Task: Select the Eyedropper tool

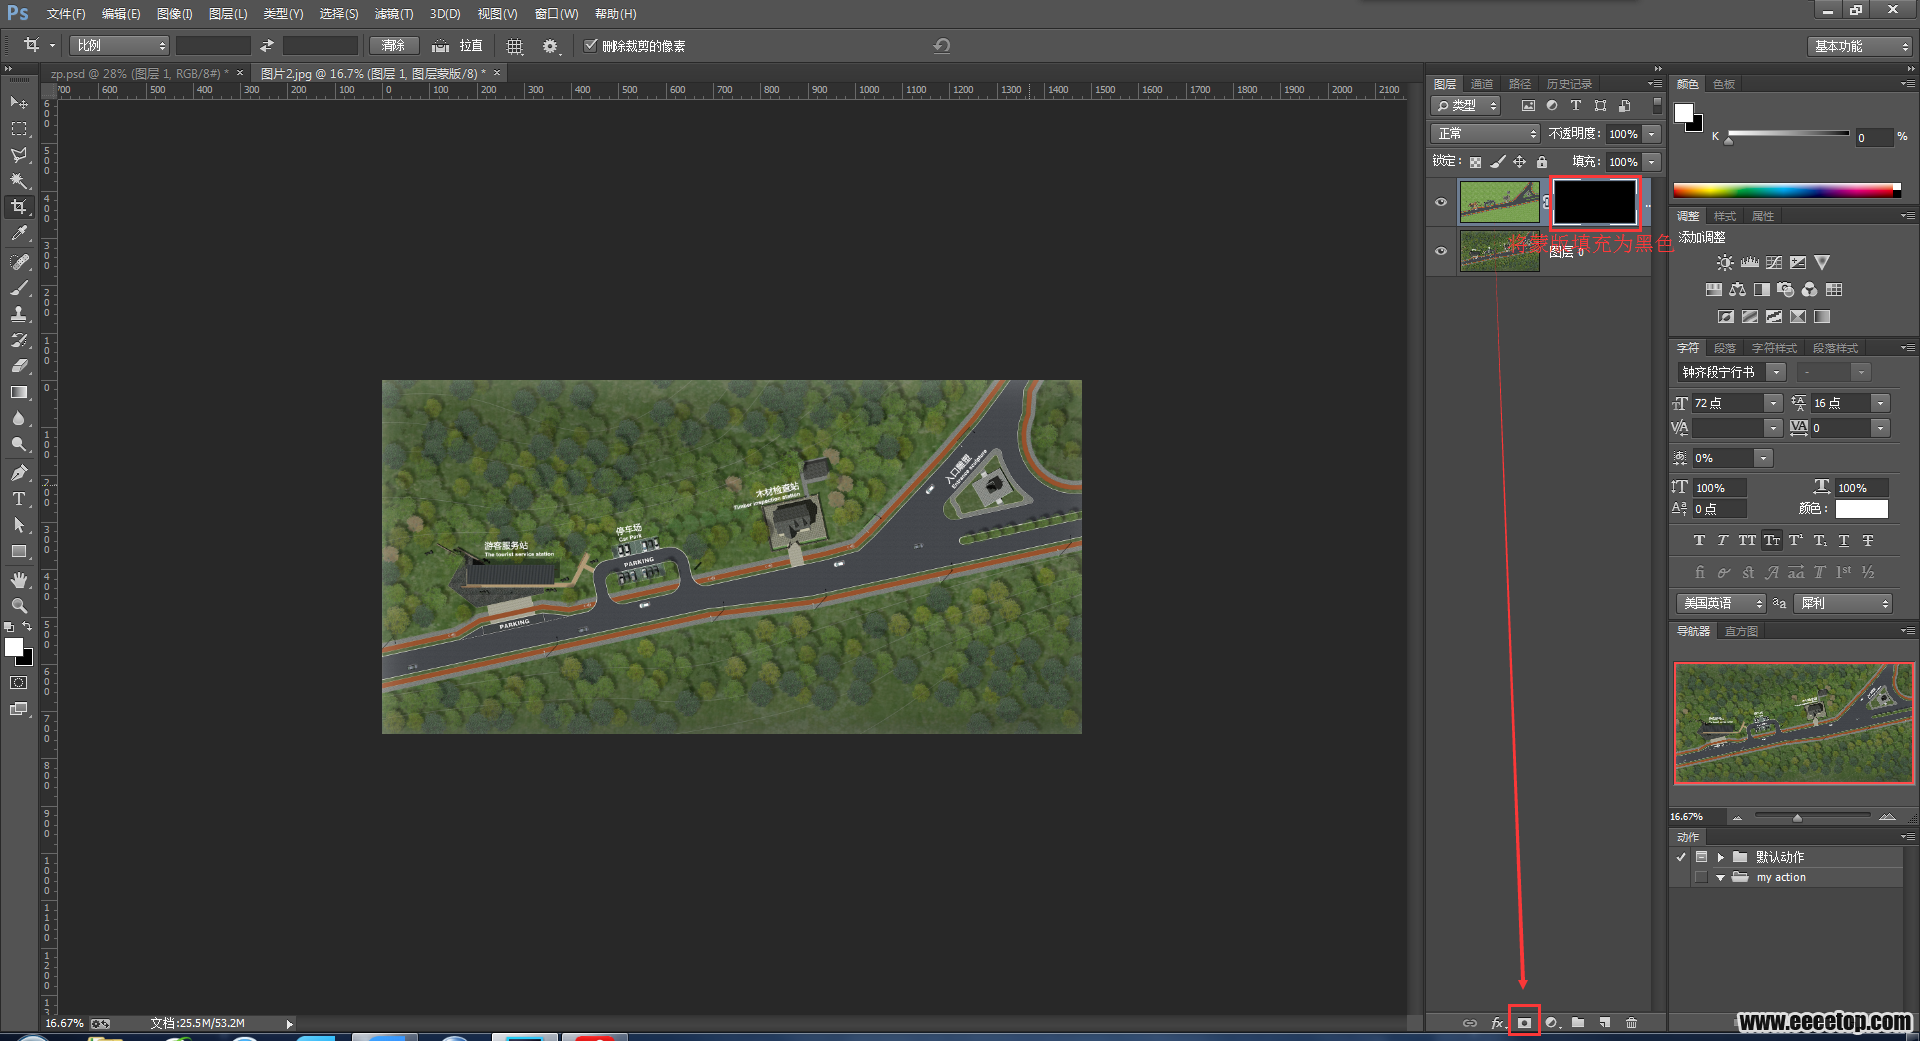Action: [19, 233]
